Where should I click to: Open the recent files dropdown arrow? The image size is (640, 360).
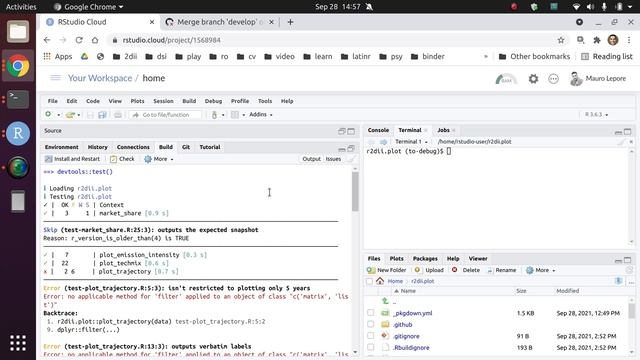pyautogui.click(x=79, y=115)
